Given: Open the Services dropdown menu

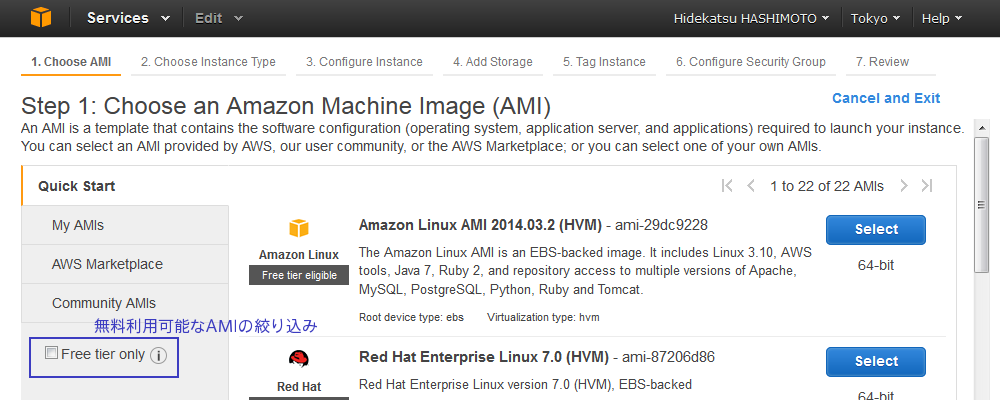Looking at the screenshot, I should click(128, 18).
